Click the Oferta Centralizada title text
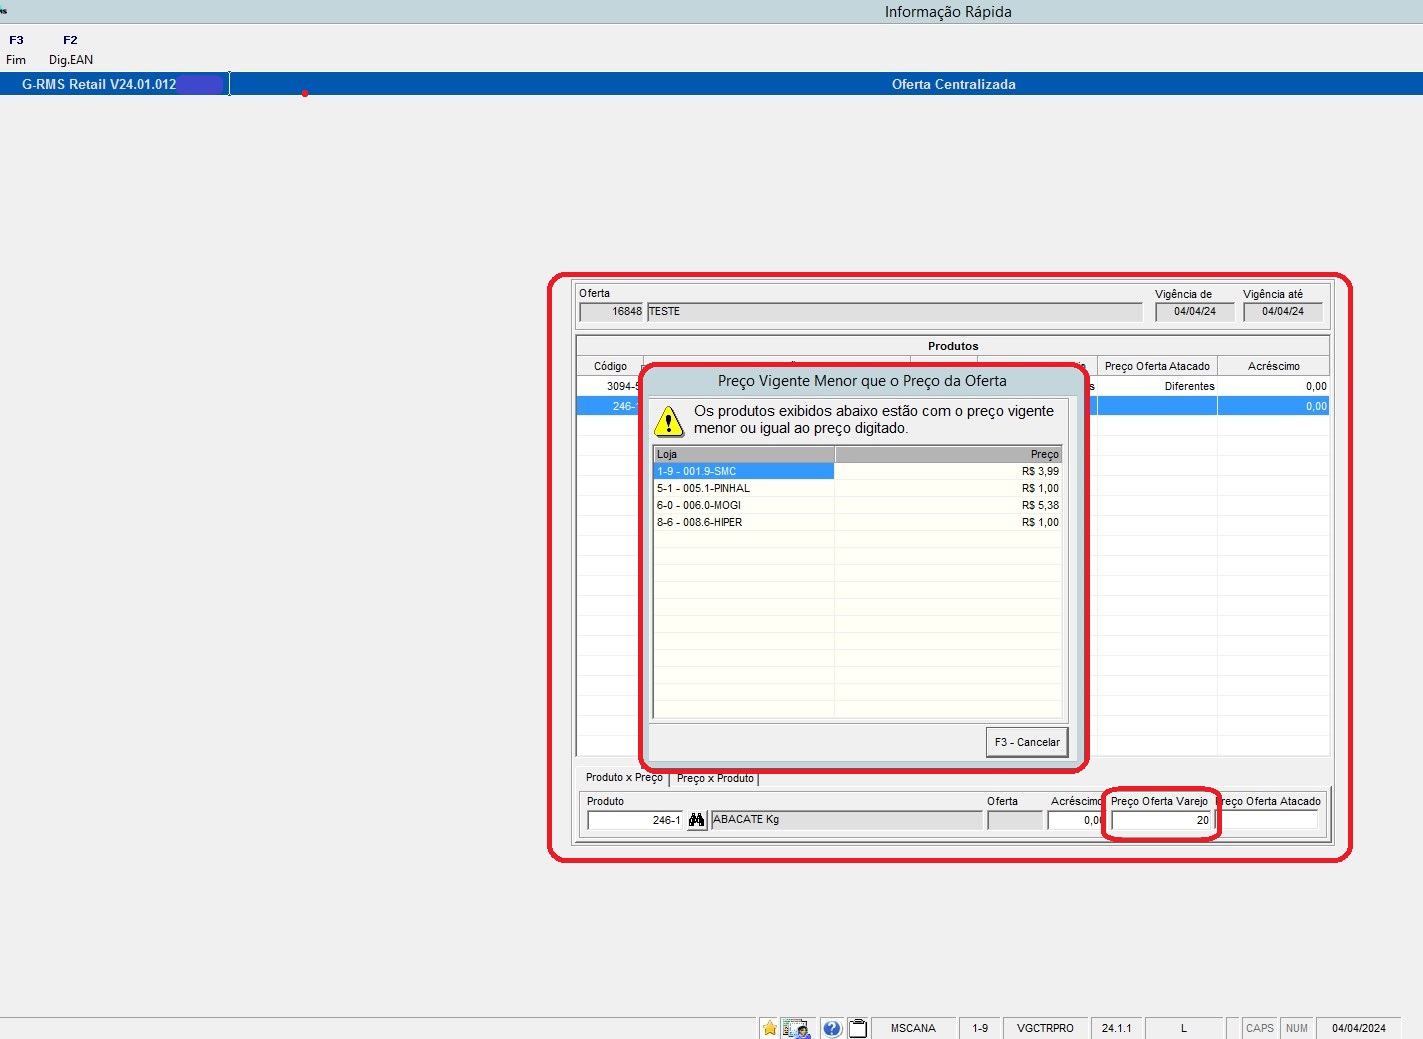 click(954, 84)
